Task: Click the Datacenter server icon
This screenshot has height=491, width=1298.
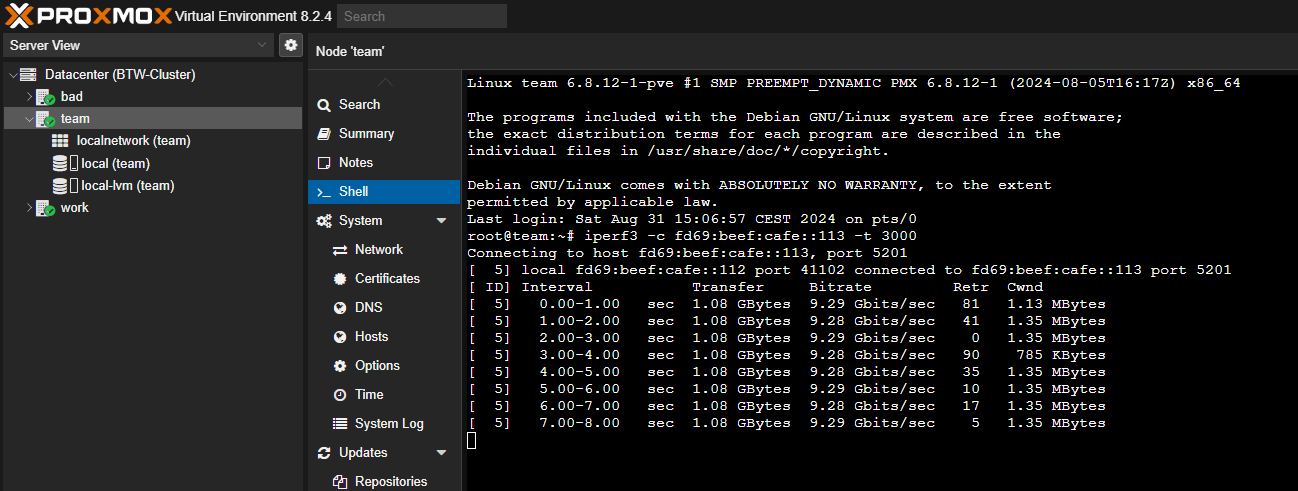Action: point(28,75)
